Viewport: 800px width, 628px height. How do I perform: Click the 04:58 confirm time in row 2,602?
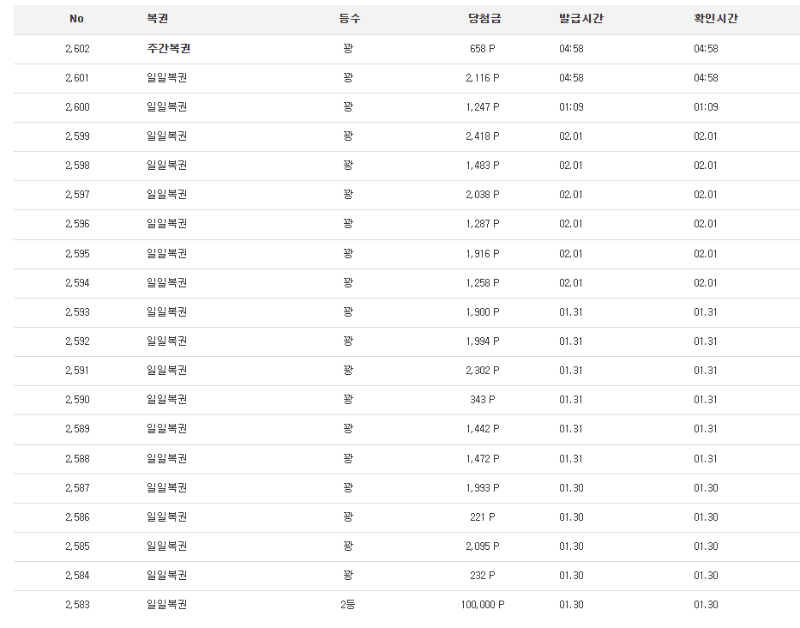tap(706, 48)
